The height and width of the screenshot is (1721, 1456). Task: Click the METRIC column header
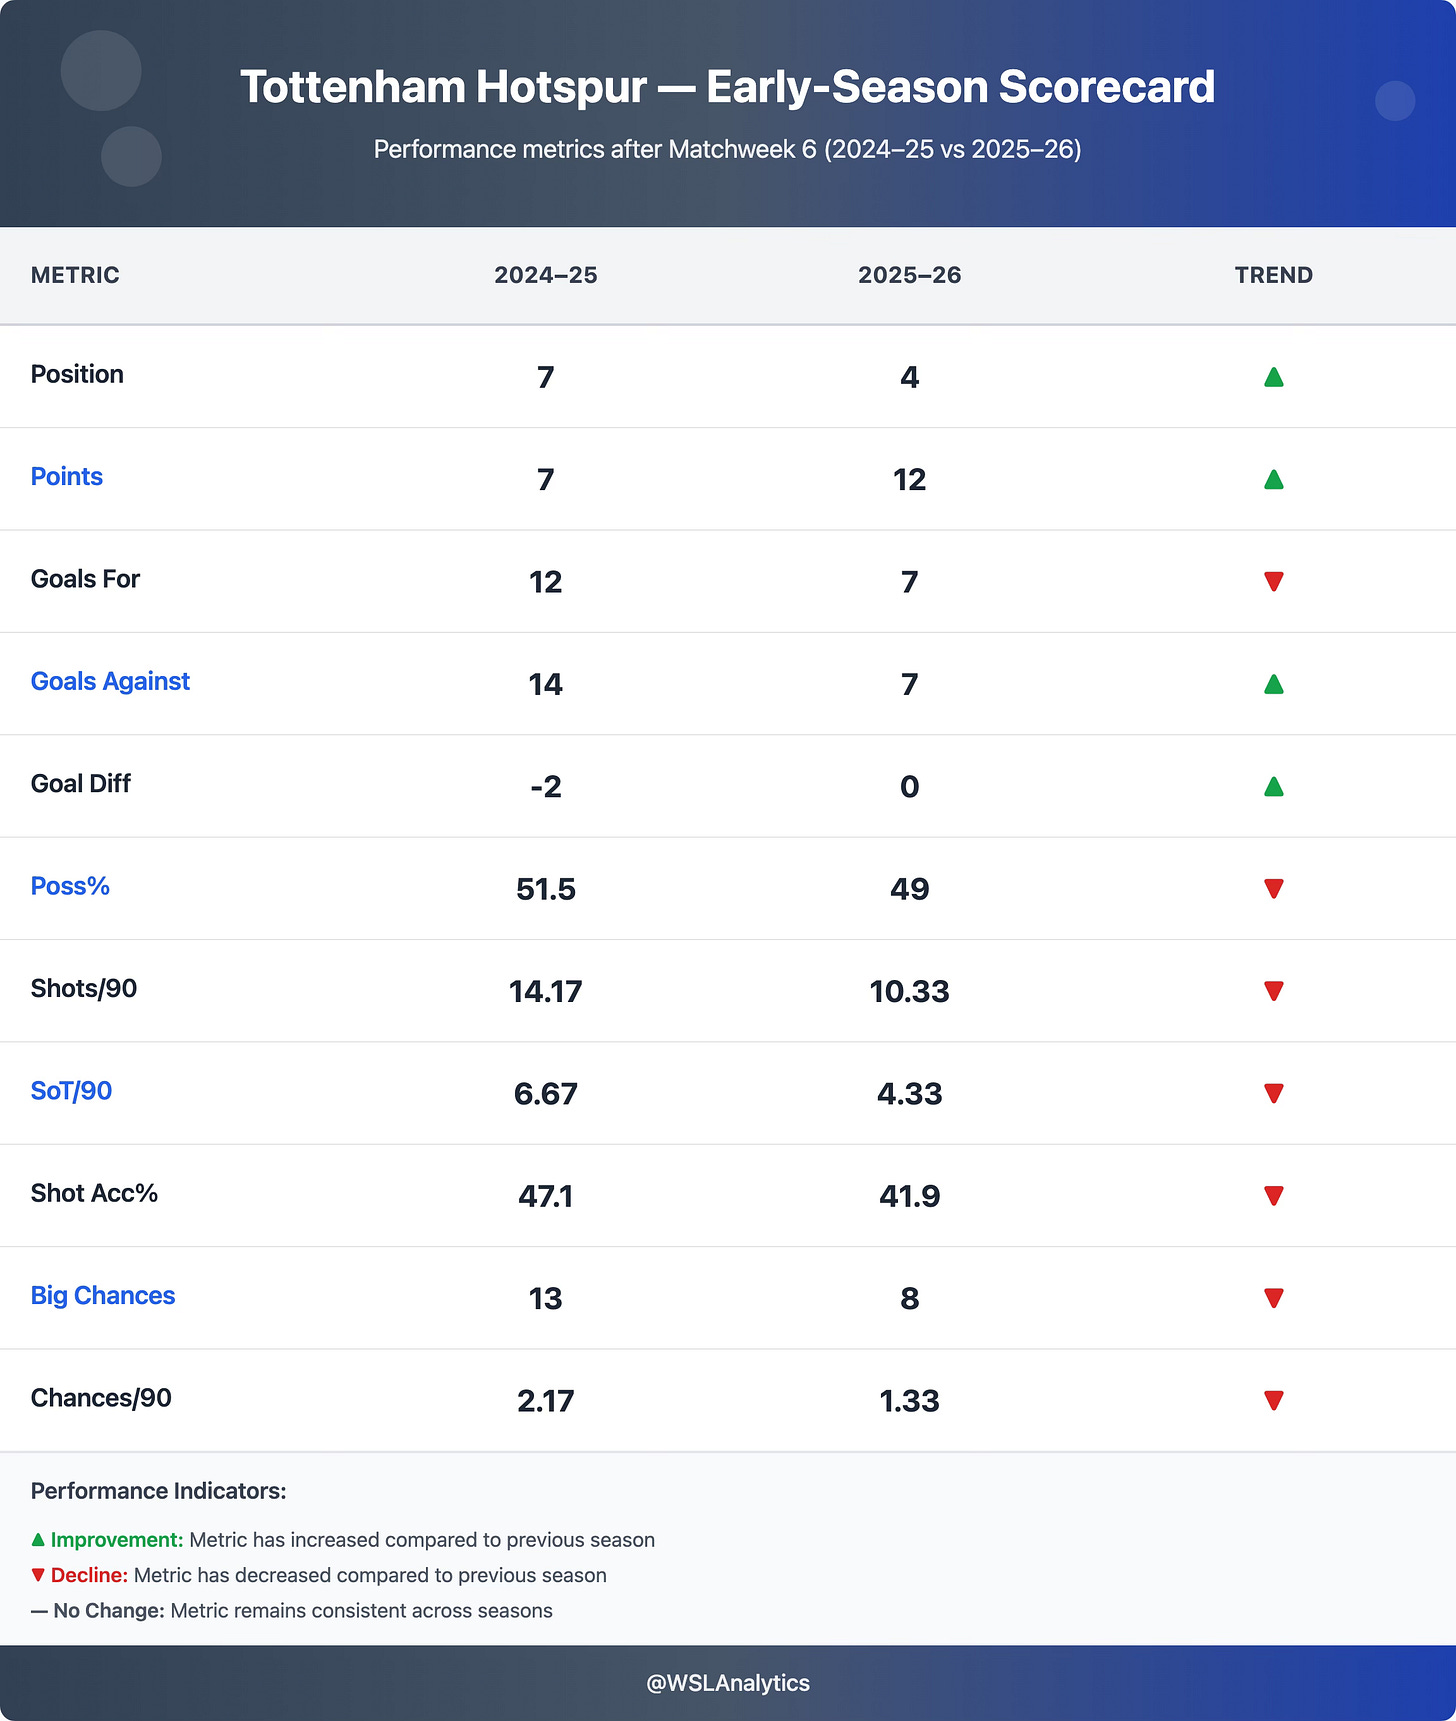pyautogui.click(x=75, y=275)
